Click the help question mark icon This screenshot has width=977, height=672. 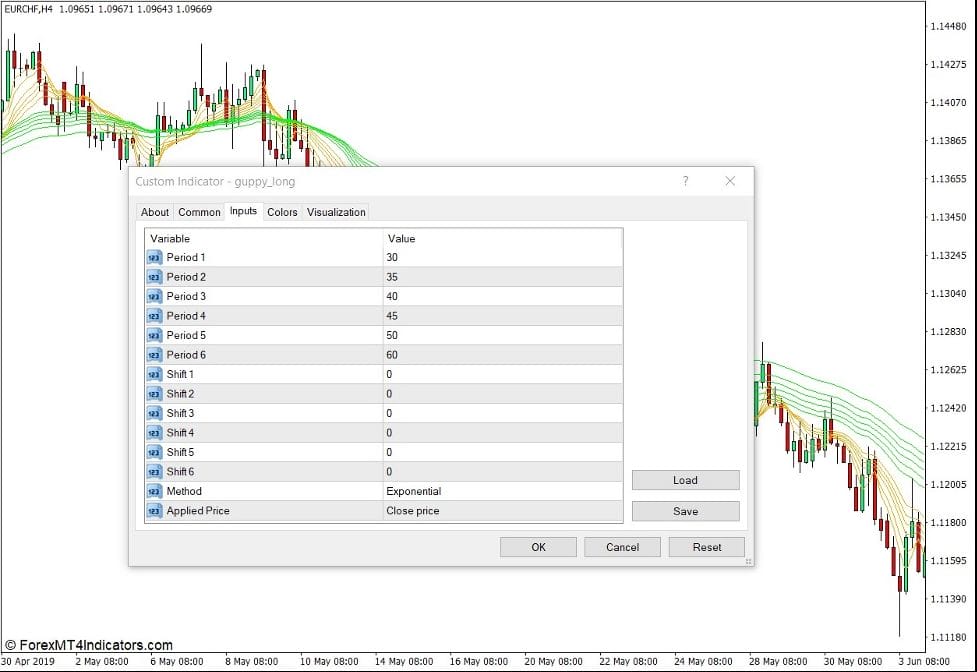coord(685,181)
